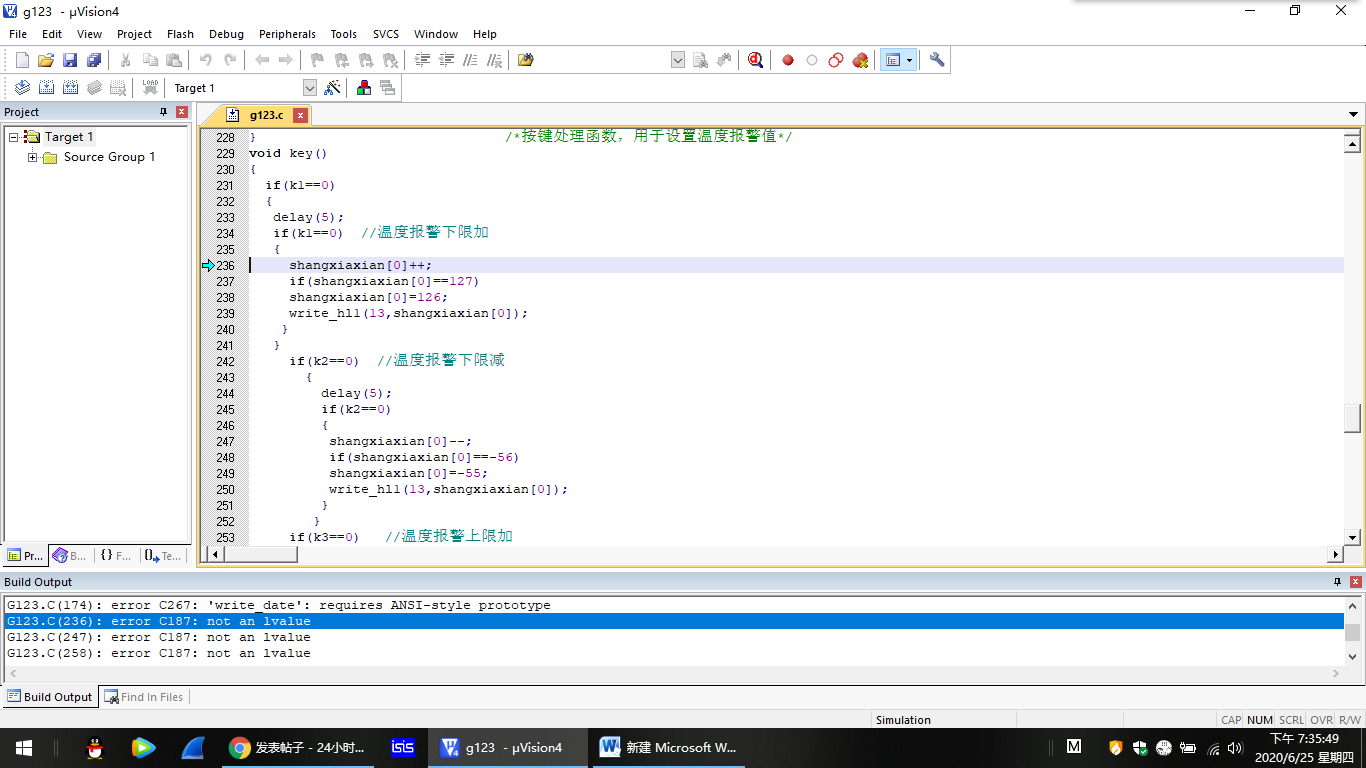Image resolution: width=1366 pixels, height=768 pixels.
Task: Switch to the Find In Files tab
Action: [143, 697]
